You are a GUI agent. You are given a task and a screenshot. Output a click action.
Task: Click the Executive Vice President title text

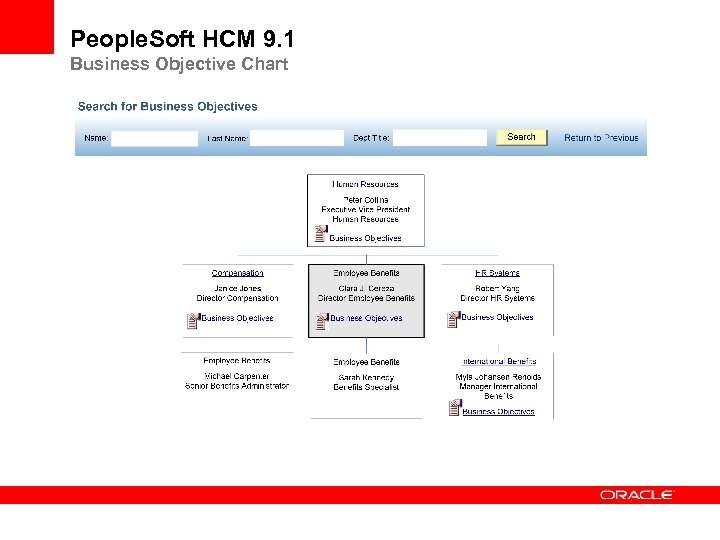click(x=366, y=209)
